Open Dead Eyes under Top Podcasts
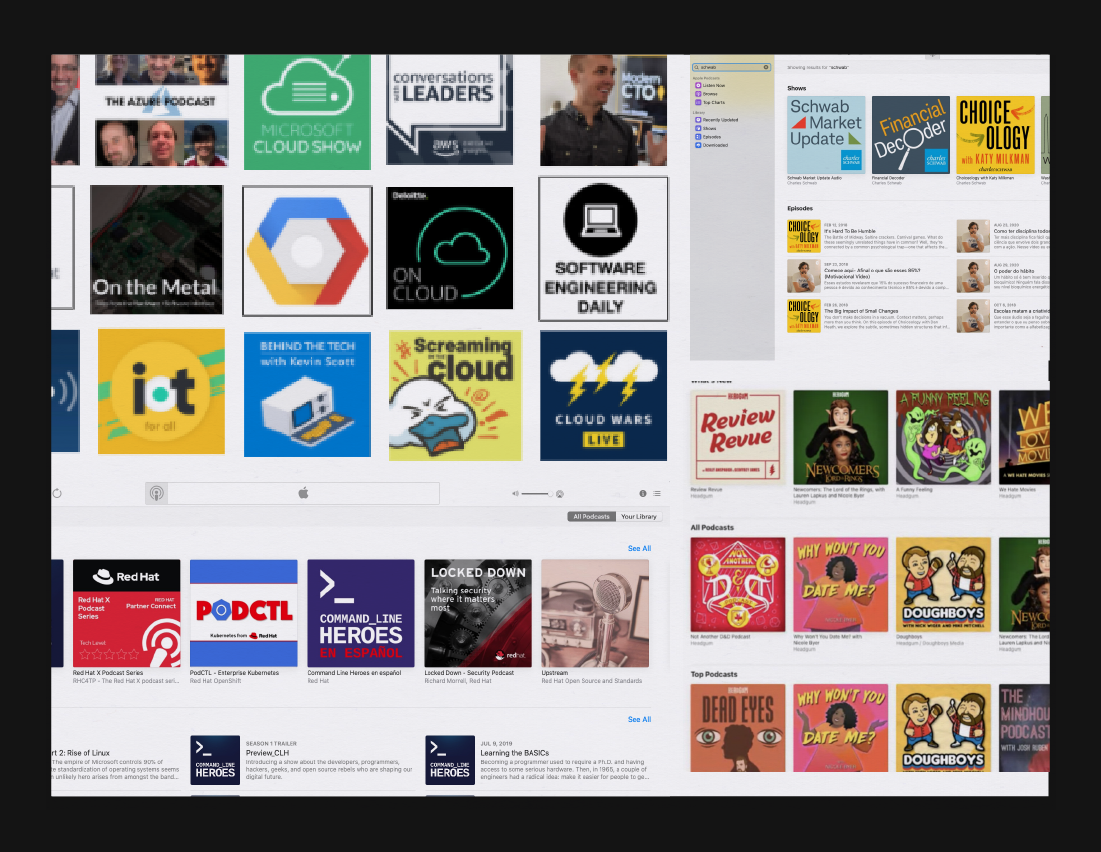This screenshot has width=1101, height=852. click(737, 728)
